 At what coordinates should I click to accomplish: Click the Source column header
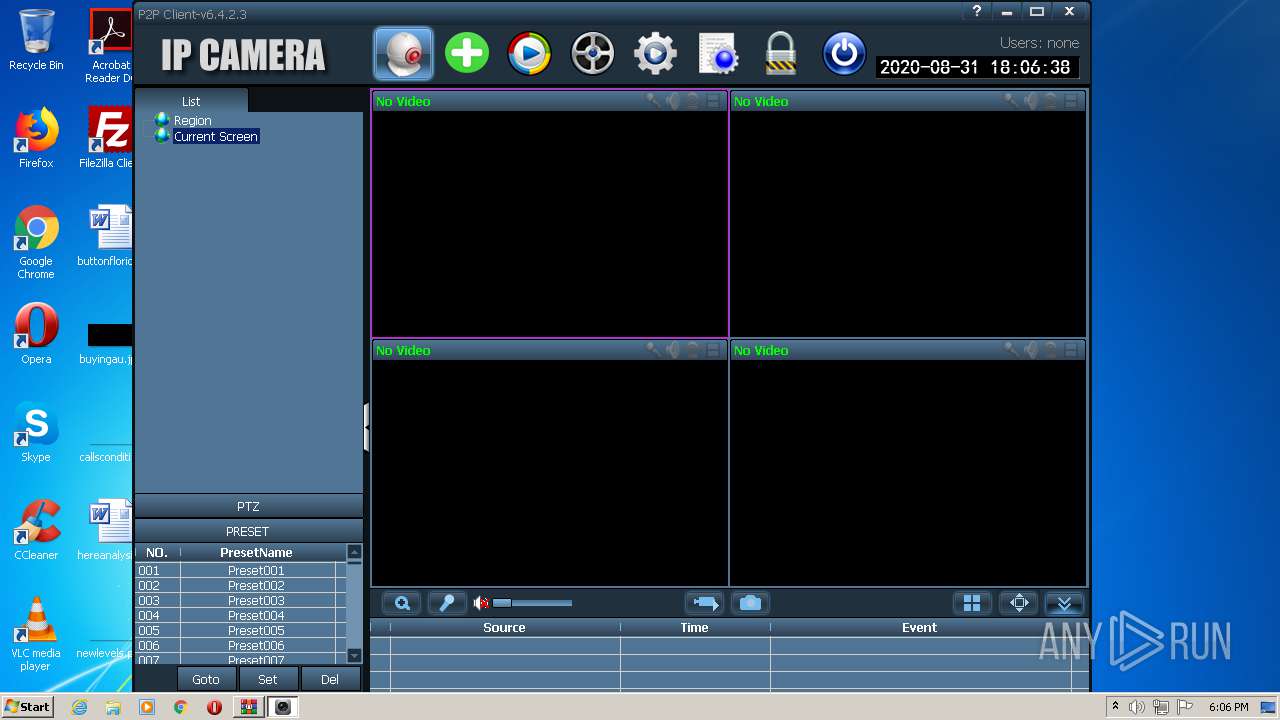click(x=504, y=628)
